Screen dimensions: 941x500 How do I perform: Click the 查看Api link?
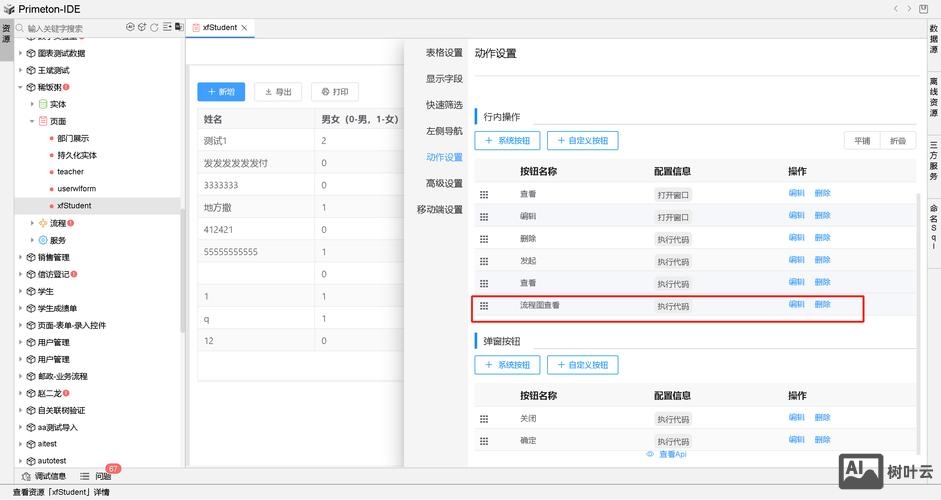[x=673, y=454]
